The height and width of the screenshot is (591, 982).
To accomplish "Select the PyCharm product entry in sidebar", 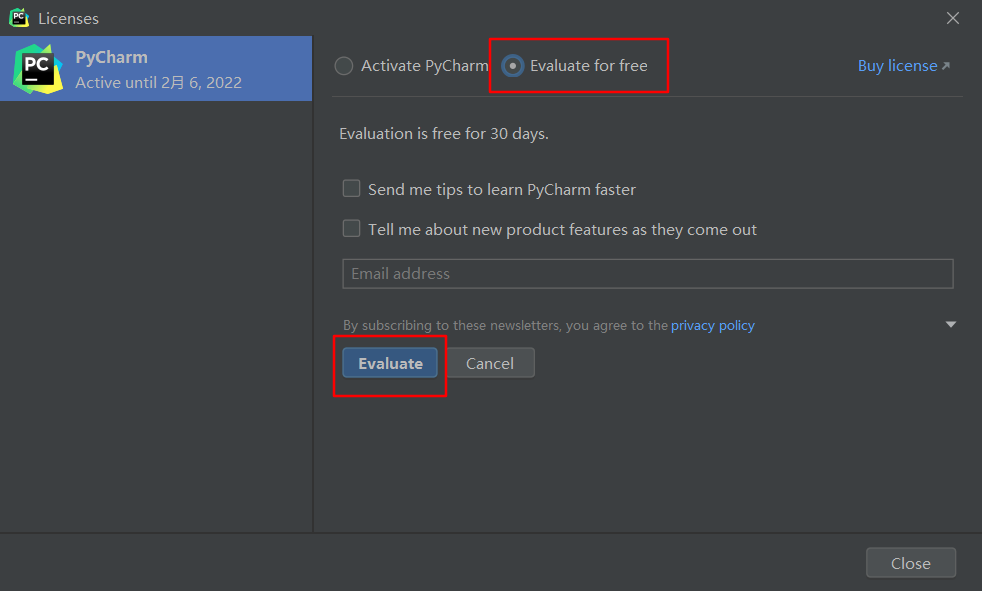I will tap(156, 69).
